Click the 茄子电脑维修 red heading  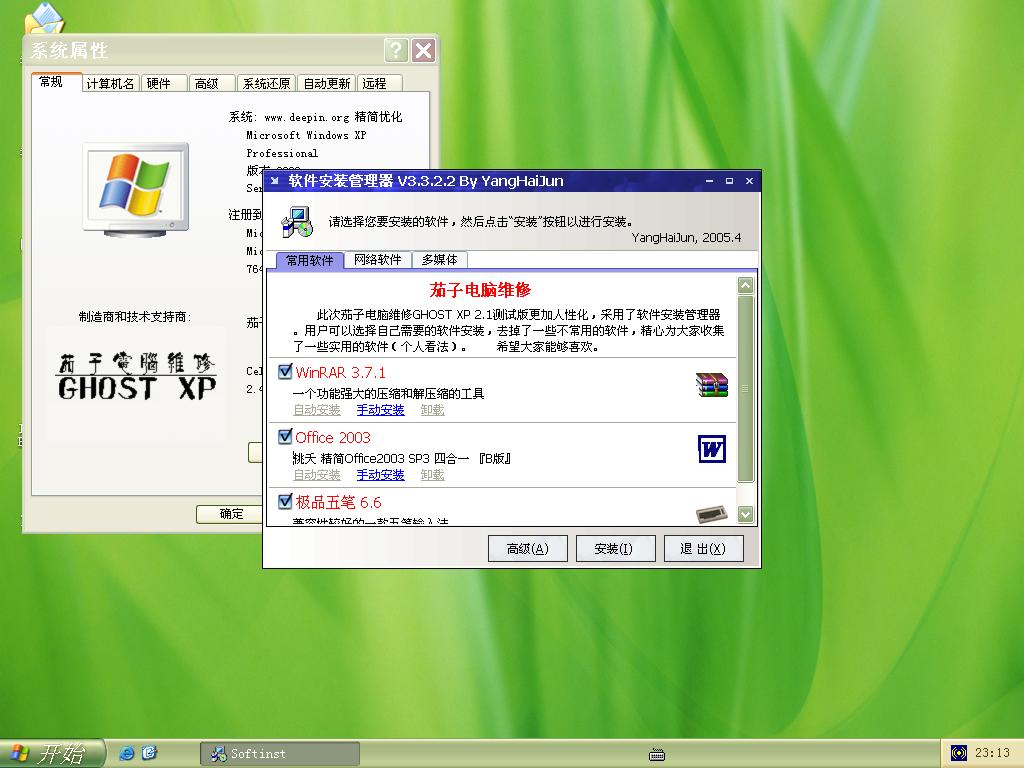(480, 290)
